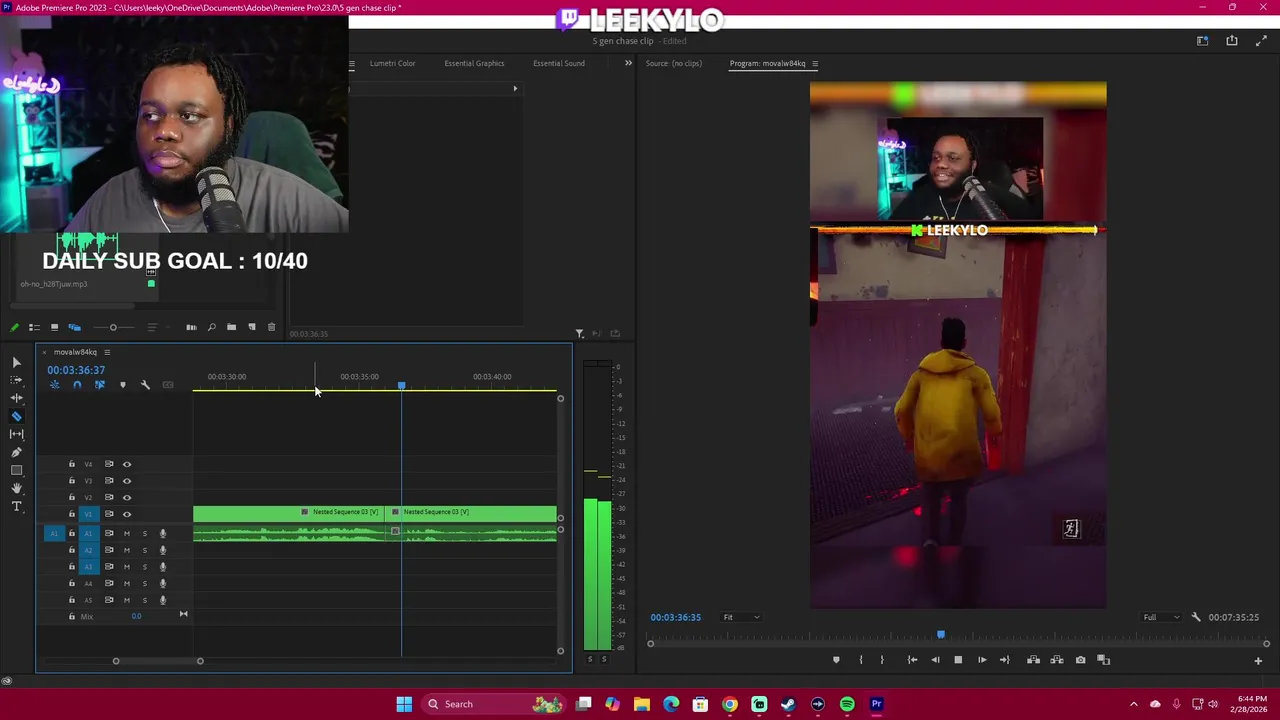Image resolution: width=1280 pixels, height=720 pixels.
Task: Add a marker in the timeline
Action: pyautogui.click(x=123, y=385)
